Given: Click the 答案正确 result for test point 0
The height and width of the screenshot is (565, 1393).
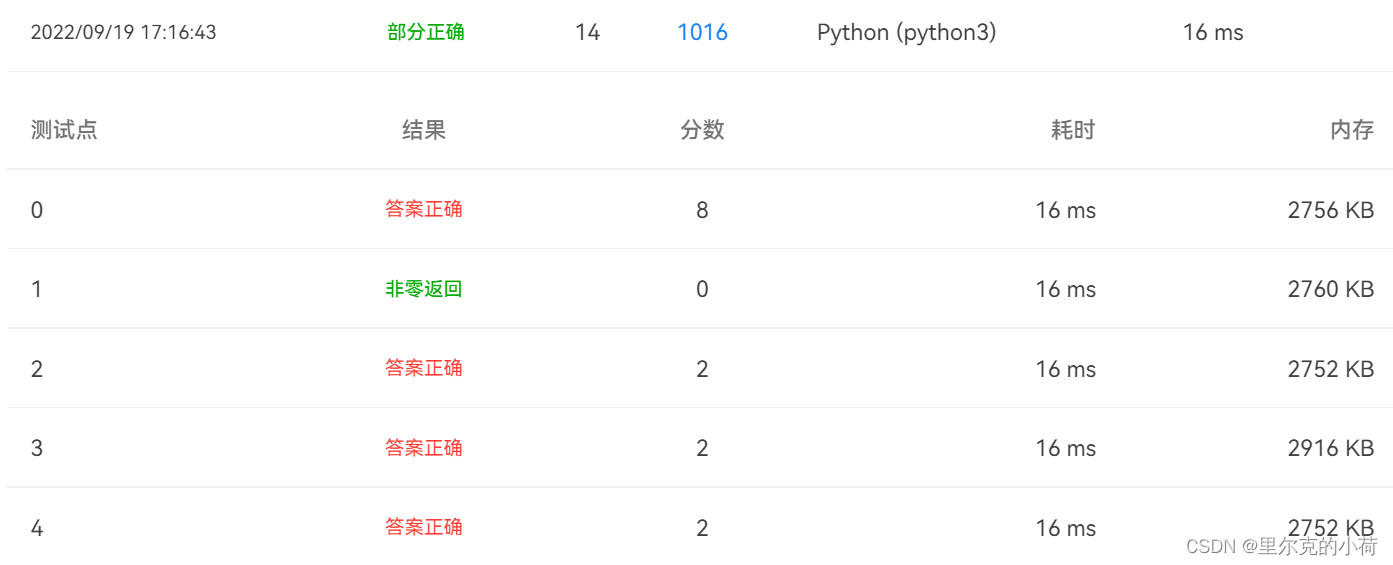Looking at the screenshot, I should (424, 209).
